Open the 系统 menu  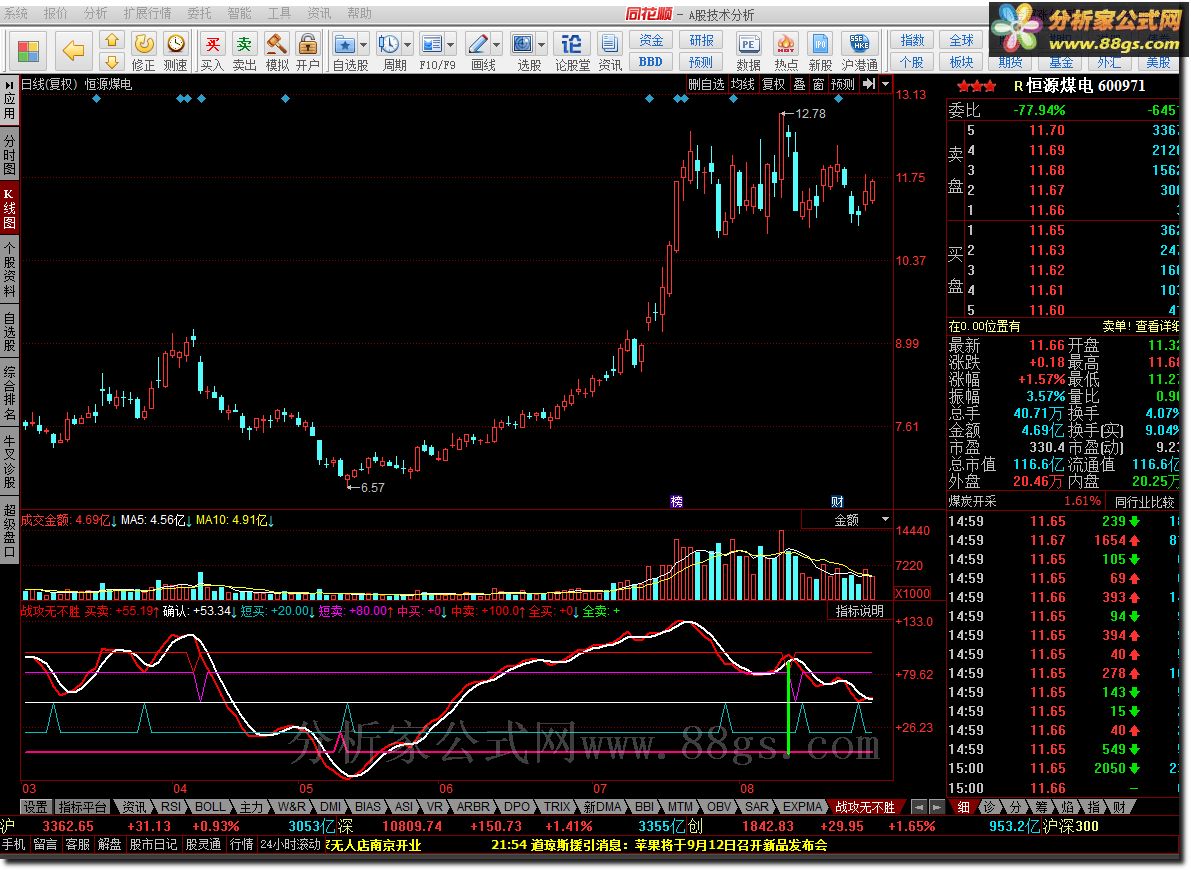pyautogui.click(x=16, y=14)
